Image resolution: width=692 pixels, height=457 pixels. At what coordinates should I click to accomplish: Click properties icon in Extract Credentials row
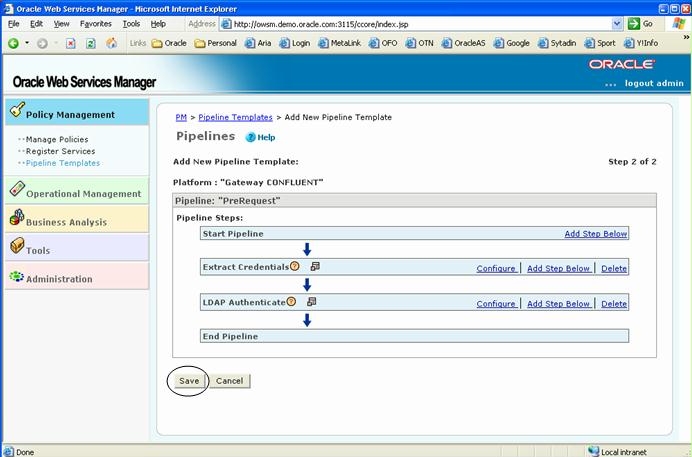314,267
